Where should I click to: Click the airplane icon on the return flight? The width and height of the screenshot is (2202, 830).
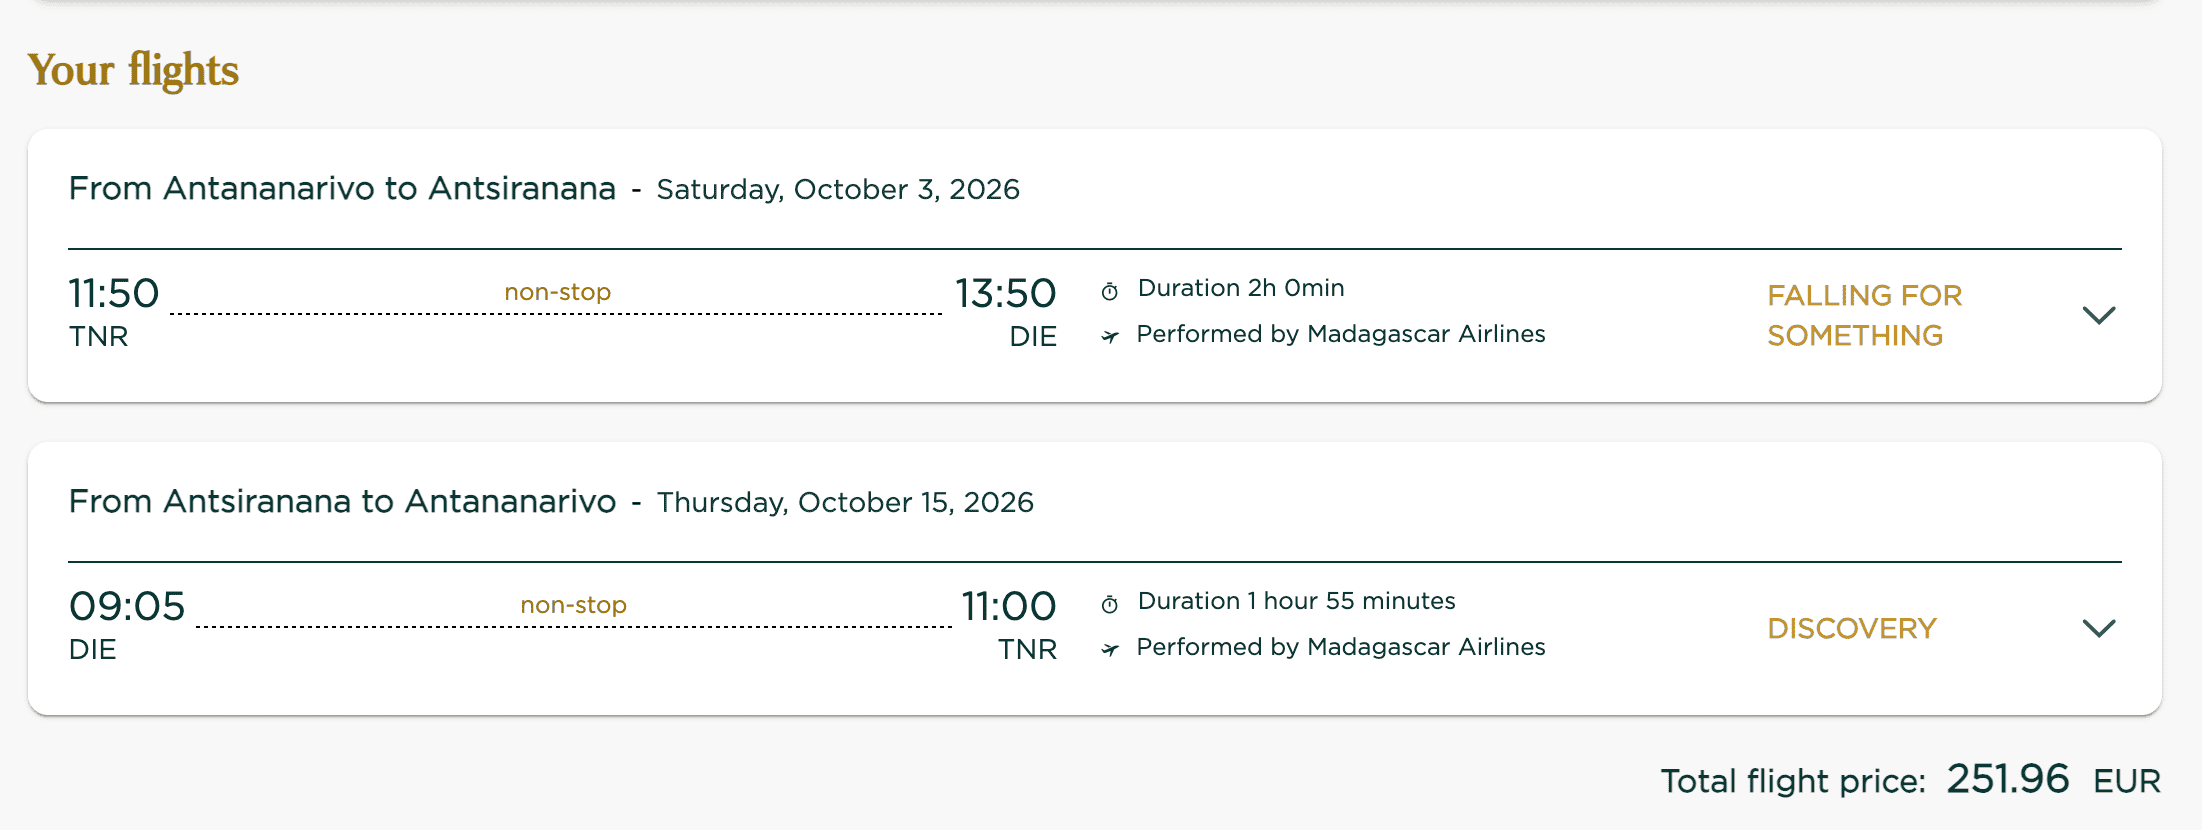coord(1110,650)
